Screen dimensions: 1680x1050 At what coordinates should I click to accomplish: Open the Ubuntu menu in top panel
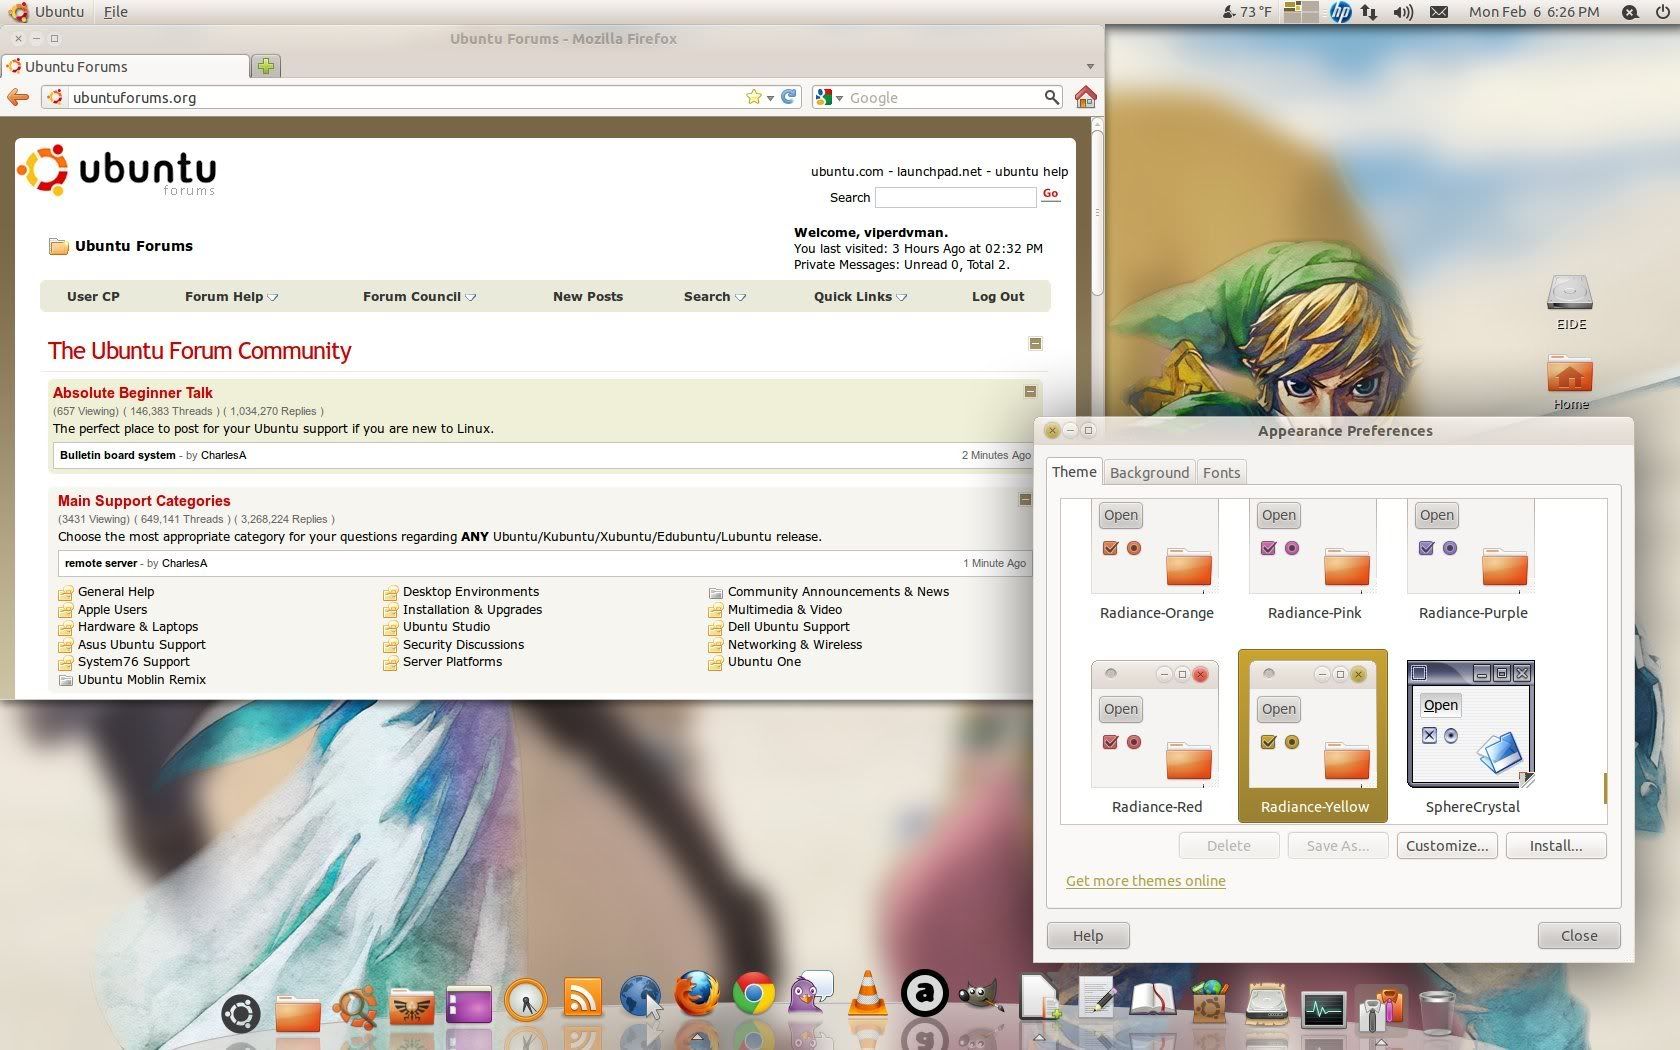point(48,12)
